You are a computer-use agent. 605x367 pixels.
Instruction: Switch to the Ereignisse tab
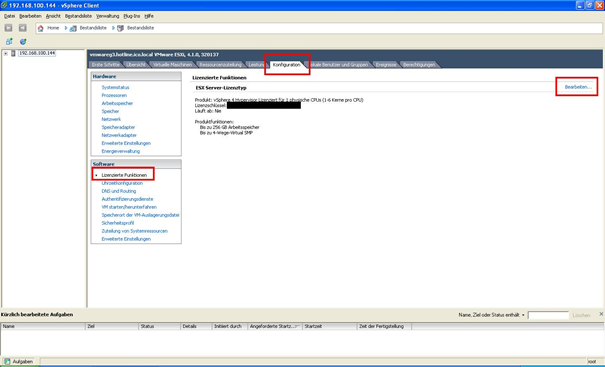tap(386, 65)
